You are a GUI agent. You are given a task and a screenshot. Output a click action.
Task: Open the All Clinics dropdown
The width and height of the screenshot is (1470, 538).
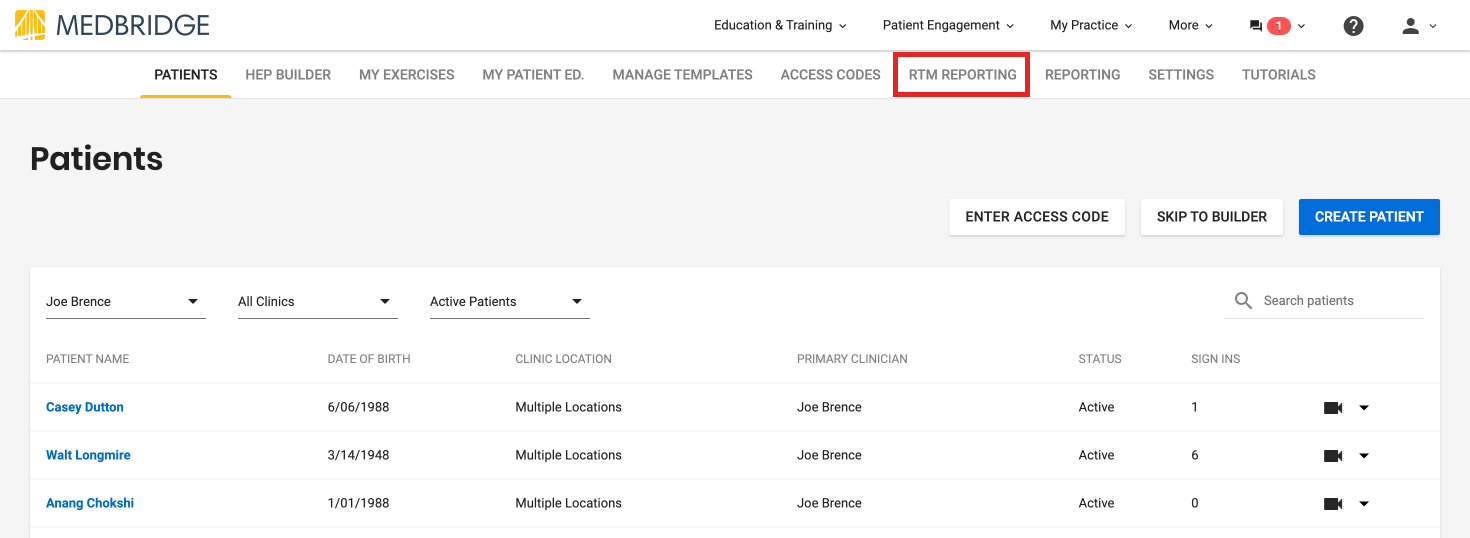(x=318, y=302)
